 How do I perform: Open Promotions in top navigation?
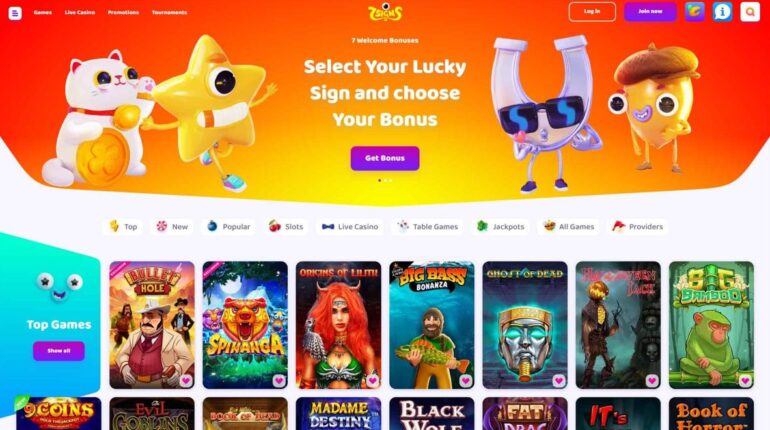point(123,12)
